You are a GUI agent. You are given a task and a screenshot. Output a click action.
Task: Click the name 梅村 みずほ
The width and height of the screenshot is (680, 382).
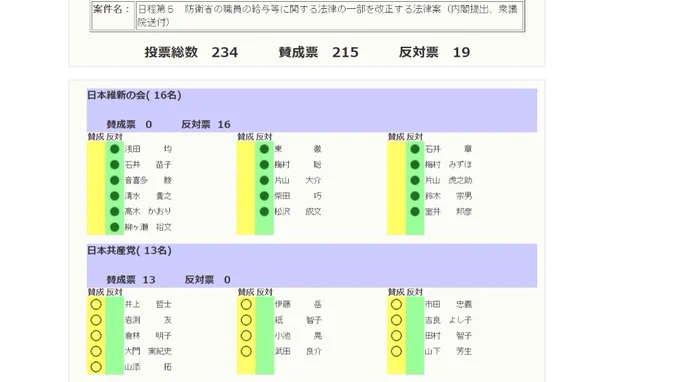pyautogui.click(x=448, y=165)
